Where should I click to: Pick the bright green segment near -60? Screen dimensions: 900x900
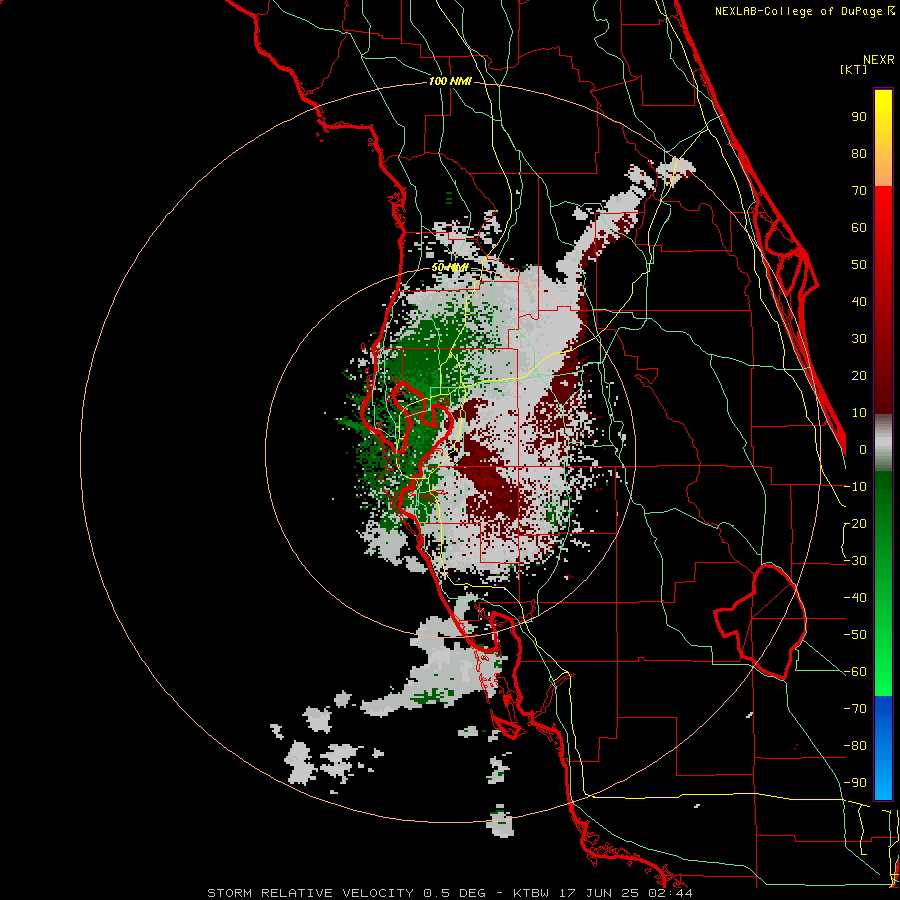[883, 672]
